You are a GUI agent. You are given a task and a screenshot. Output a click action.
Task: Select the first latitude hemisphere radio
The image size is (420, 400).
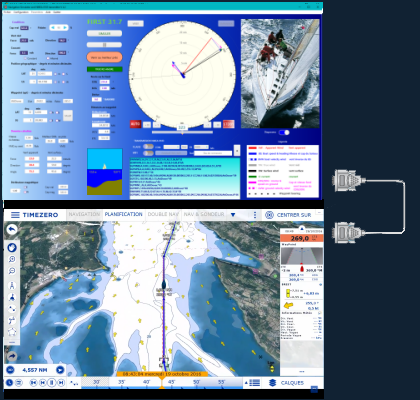[56, 74]
